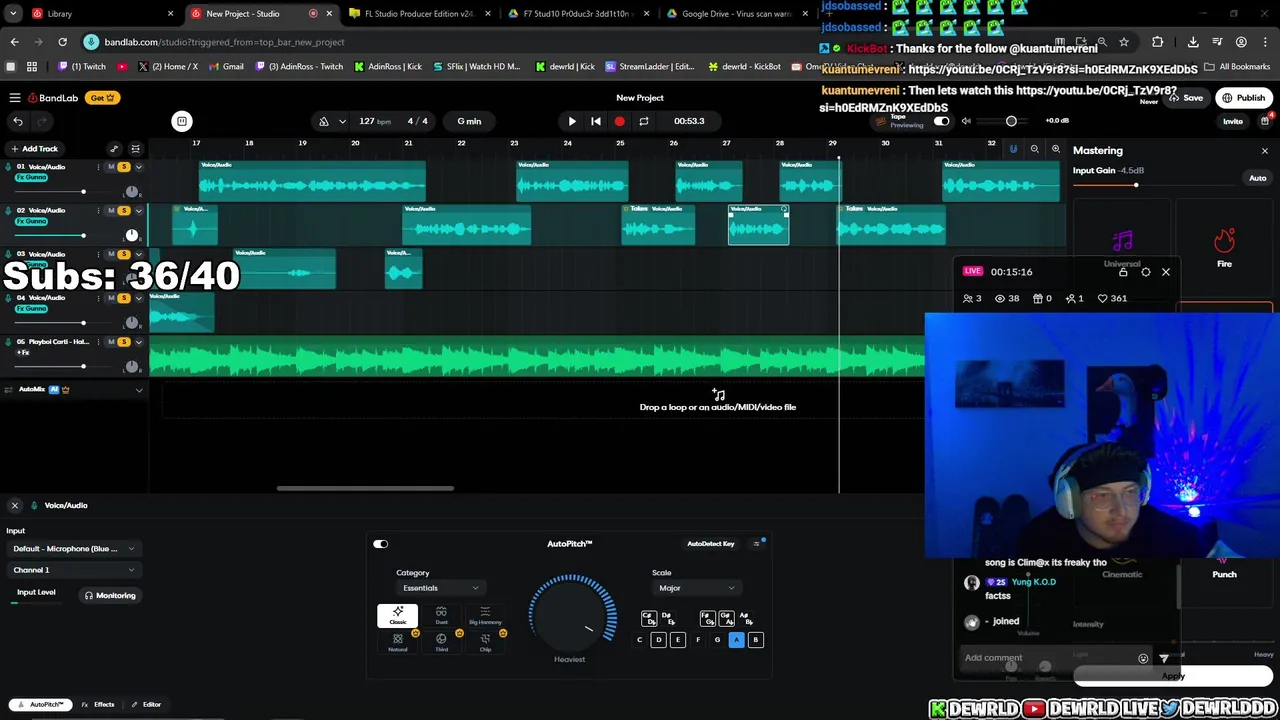Solo track 05 Playboi Carti
The width and height of the screenshot is (1280, 720).
[x=124, y=342]
